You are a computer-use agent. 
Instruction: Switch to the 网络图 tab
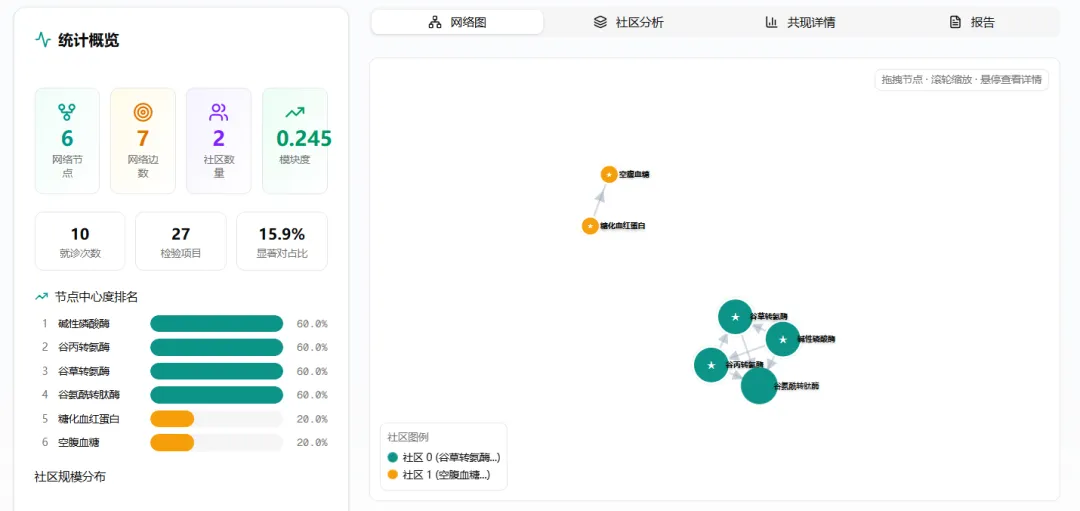[x=457, y=22]
